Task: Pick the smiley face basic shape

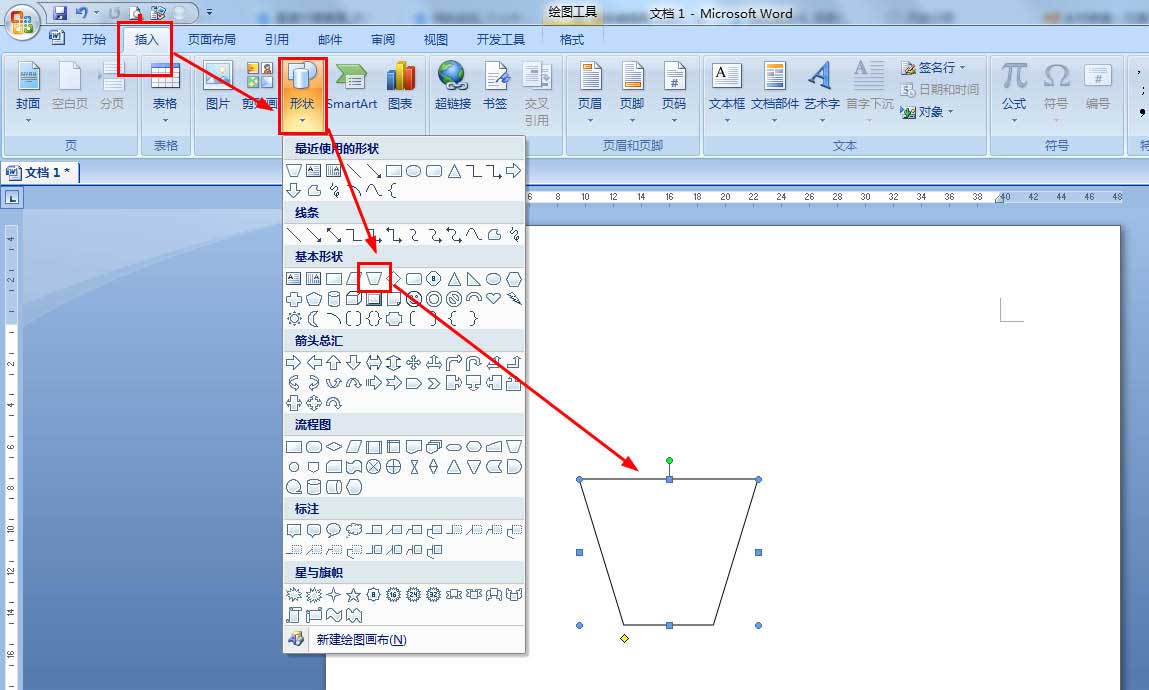Action: point(413,299)
